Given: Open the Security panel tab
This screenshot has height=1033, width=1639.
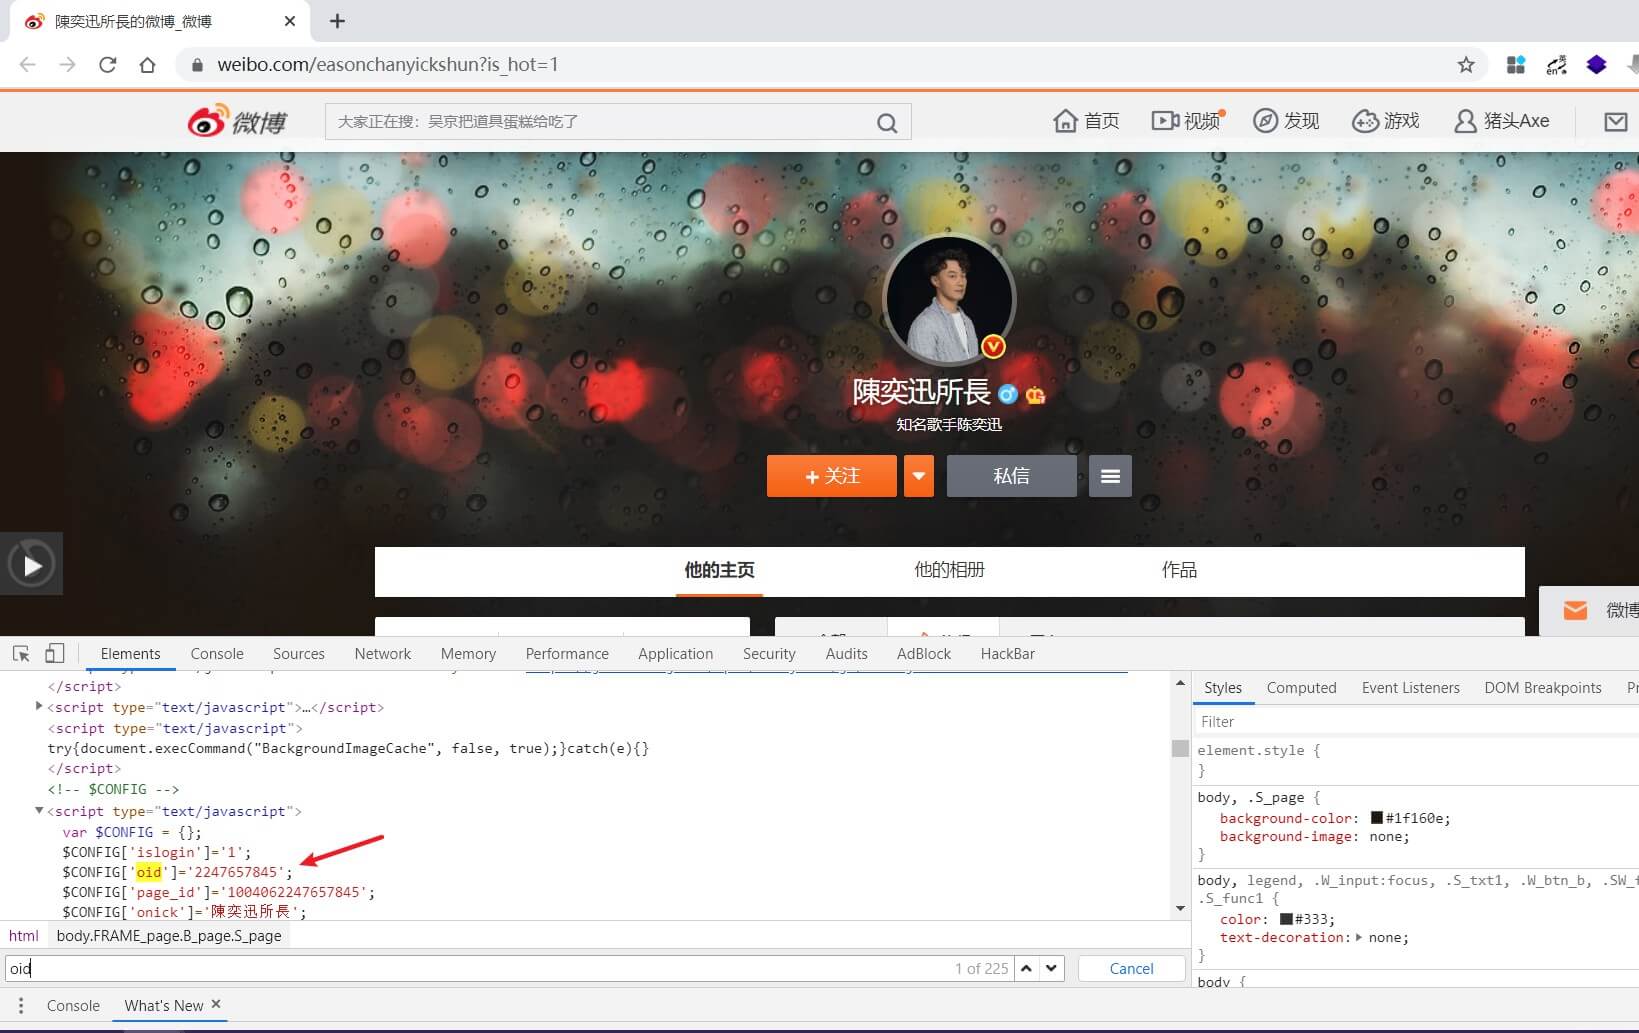Looking at the screenshot, I should click(x=769, y=654).
